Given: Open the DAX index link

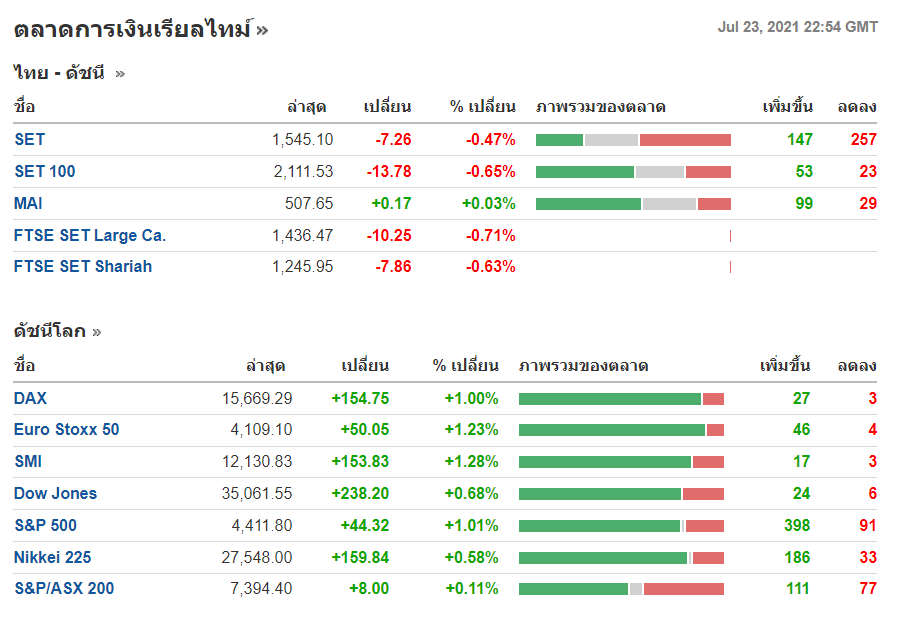Looking at the screenshot, I should 30,398.
